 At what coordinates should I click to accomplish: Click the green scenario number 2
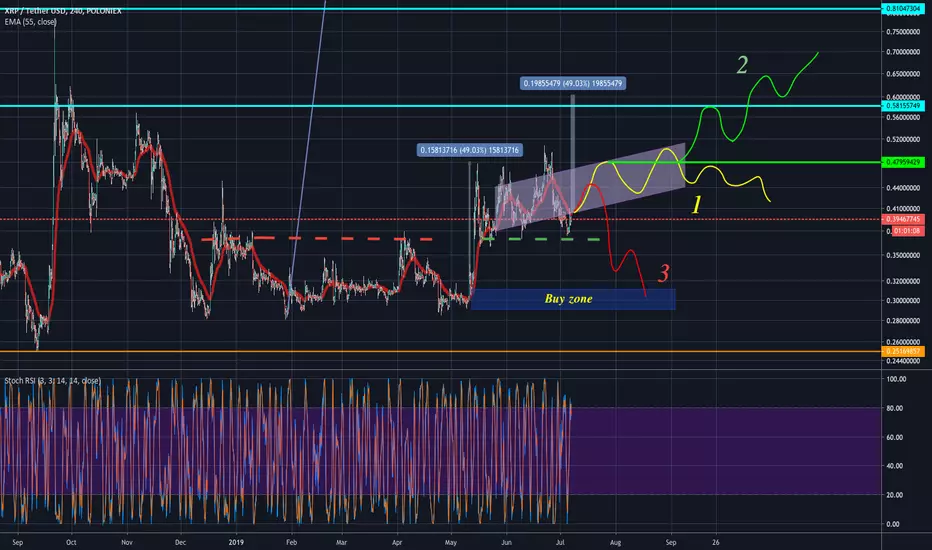click(x=742, y=65)
